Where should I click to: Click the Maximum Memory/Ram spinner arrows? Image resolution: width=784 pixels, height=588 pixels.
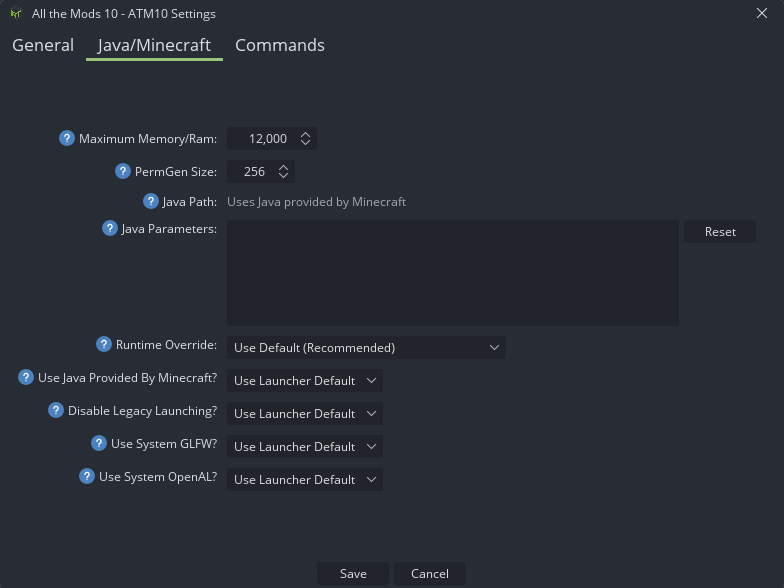(x=306, y=138)
